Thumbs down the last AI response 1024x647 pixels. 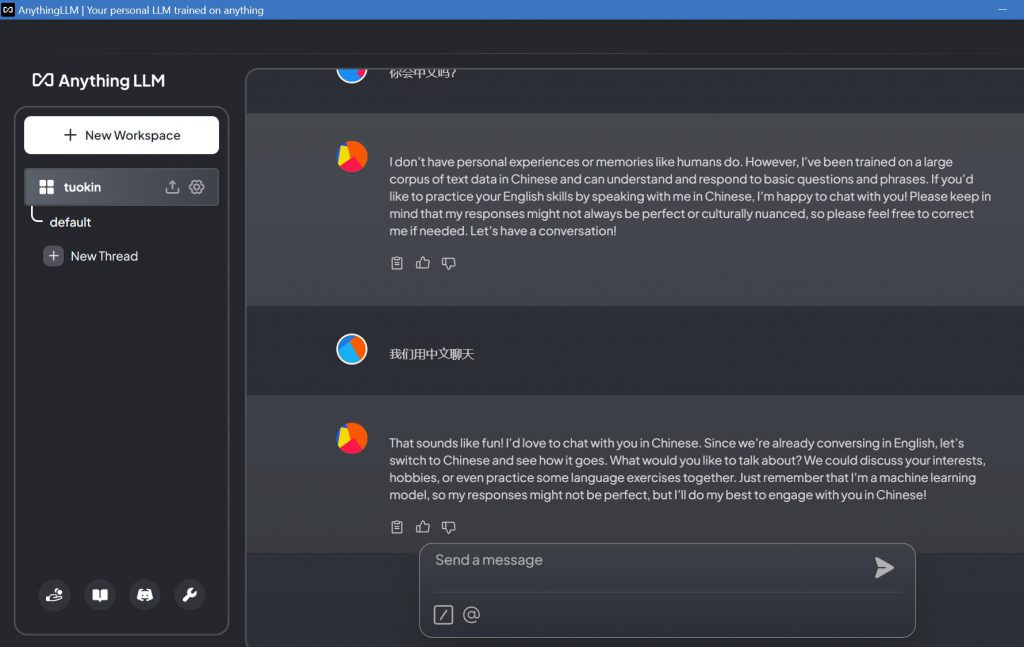pyautogui.click(x=449, y=527)
